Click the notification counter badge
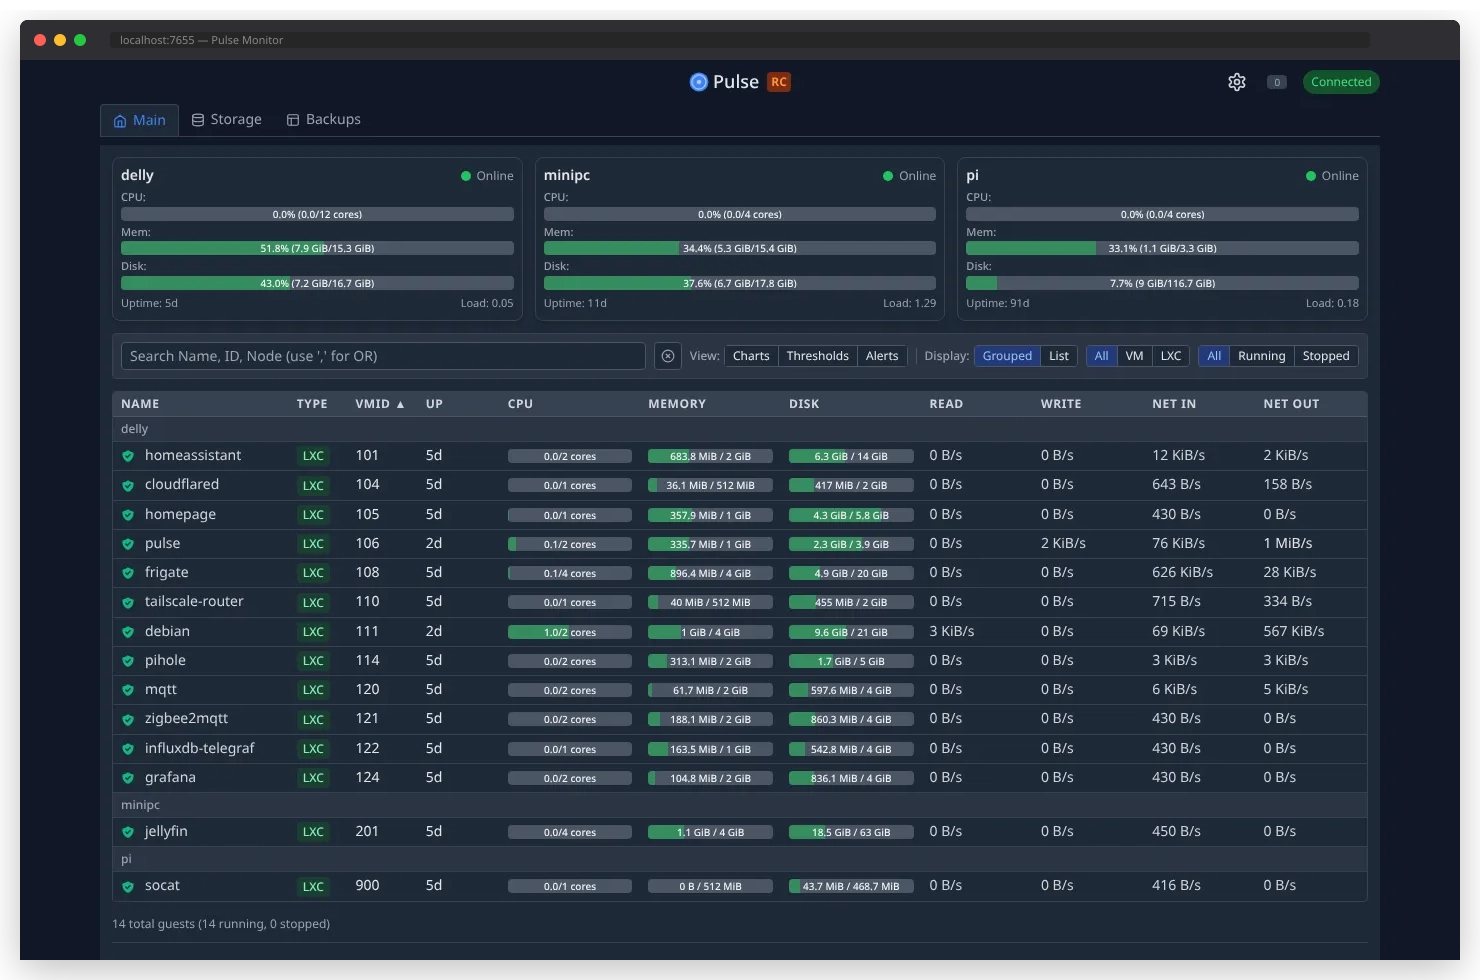 coord(1277,82)
